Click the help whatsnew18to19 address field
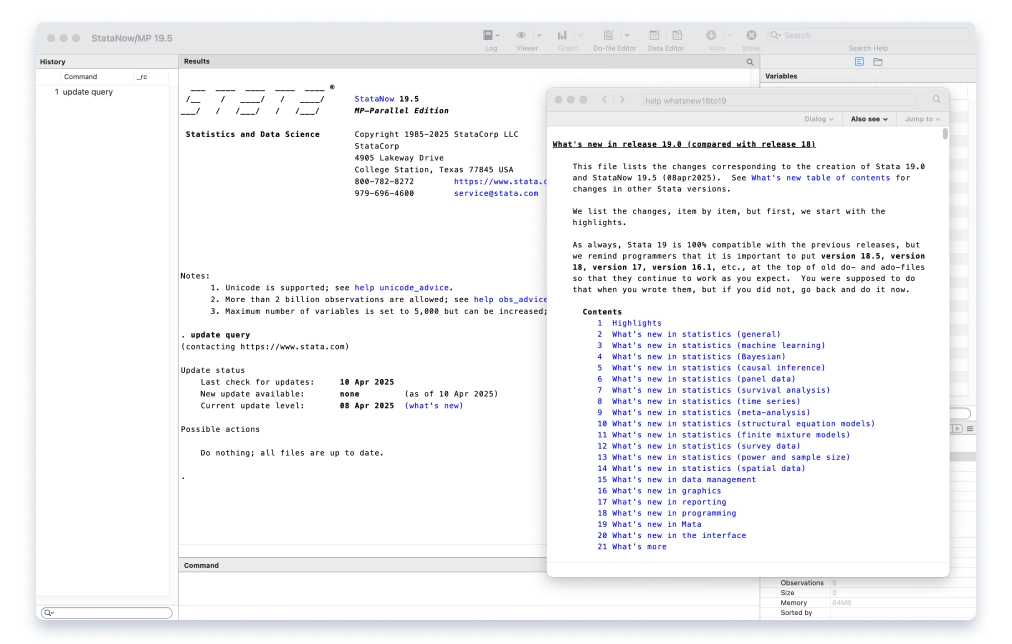1012x644 pixels. pyautogui.click(x=778, y=100)
